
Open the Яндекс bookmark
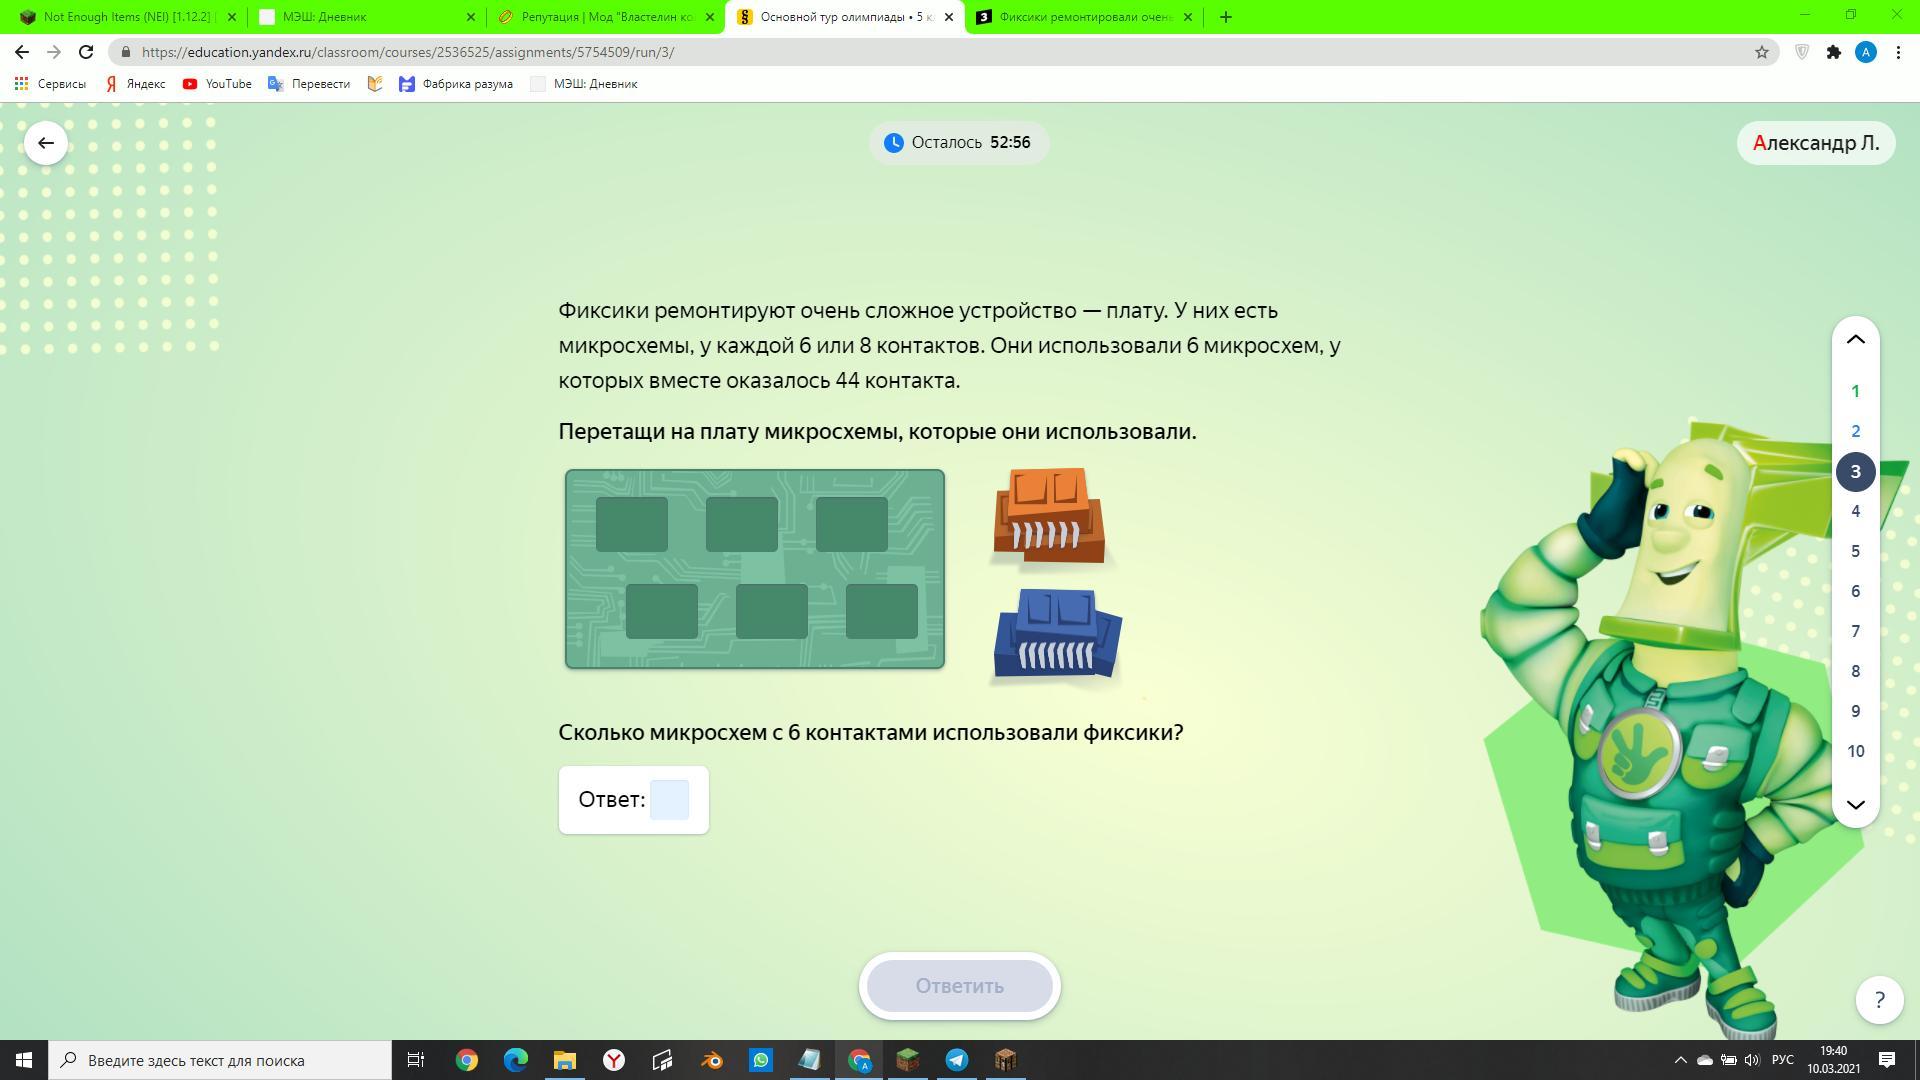coord(135,84)
